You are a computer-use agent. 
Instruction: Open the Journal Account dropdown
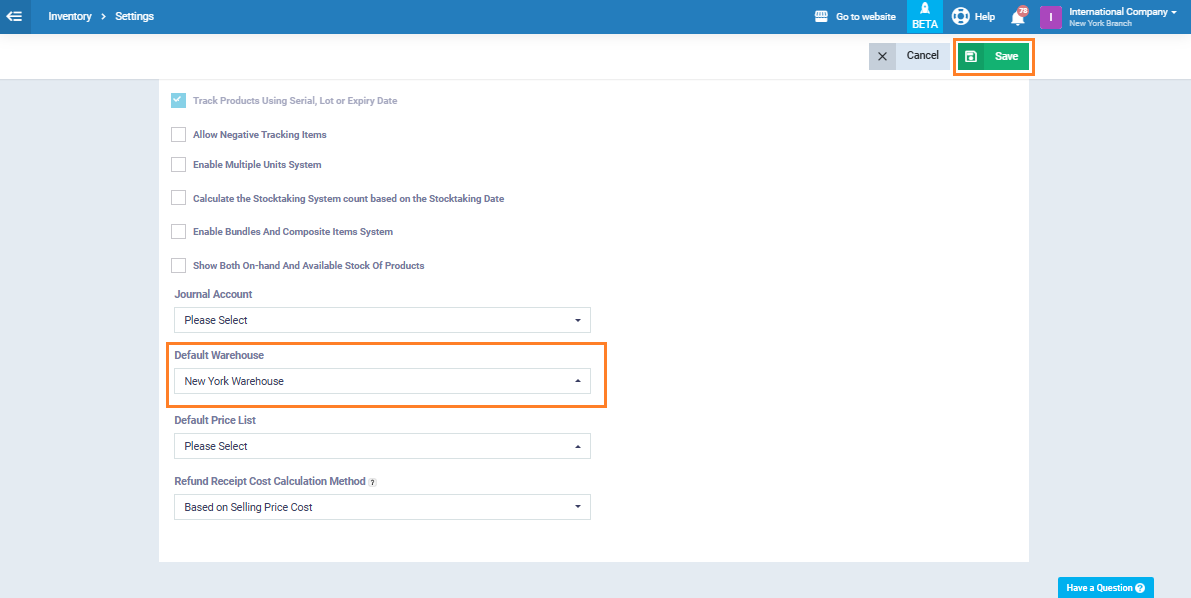(382, 320)
